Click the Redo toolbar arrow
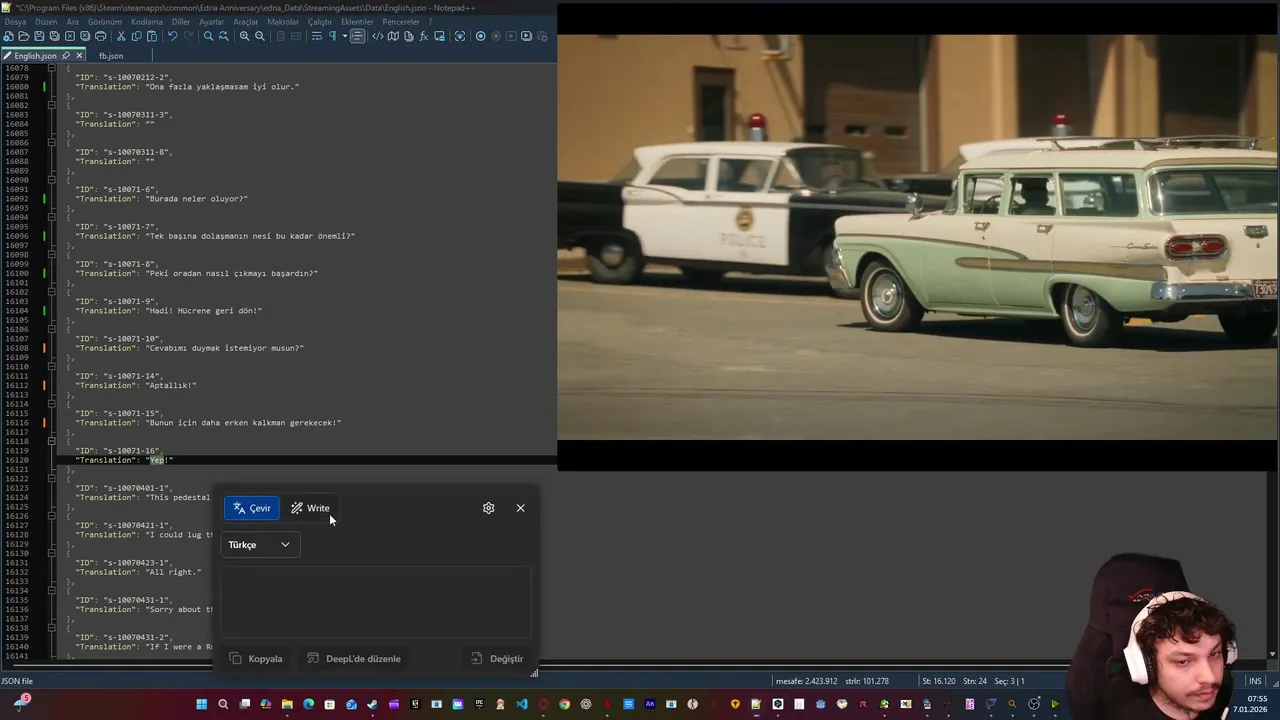This screenshot has height=720, width=1280. point(189,36)
